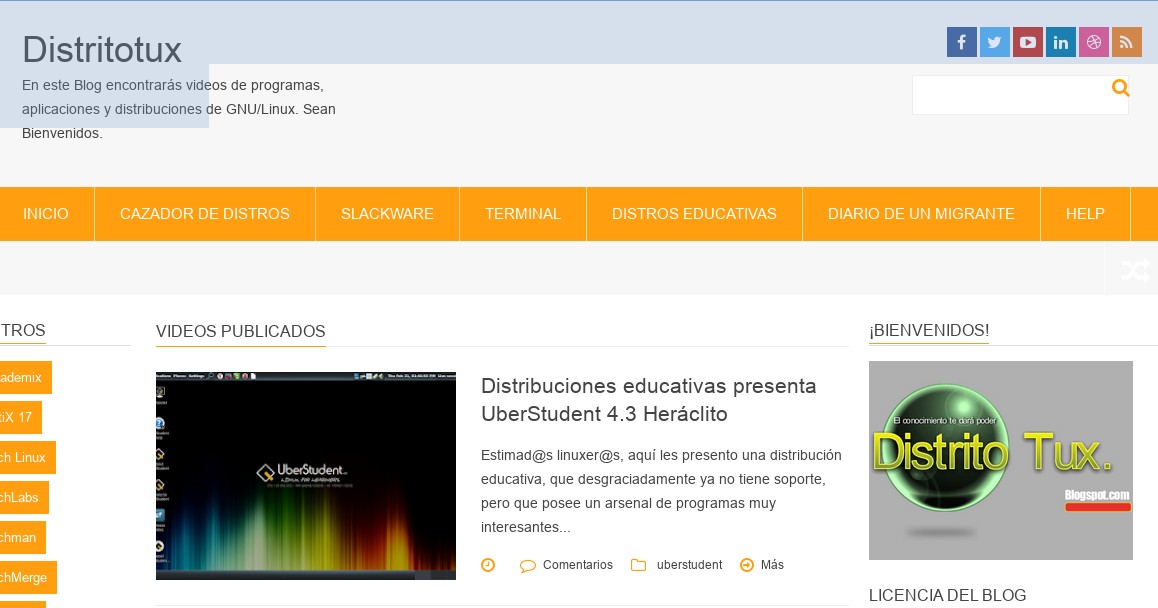Click the LinkedIn social icon
Viewport: 1158px width, 608px height.
tap(1060, 42)
